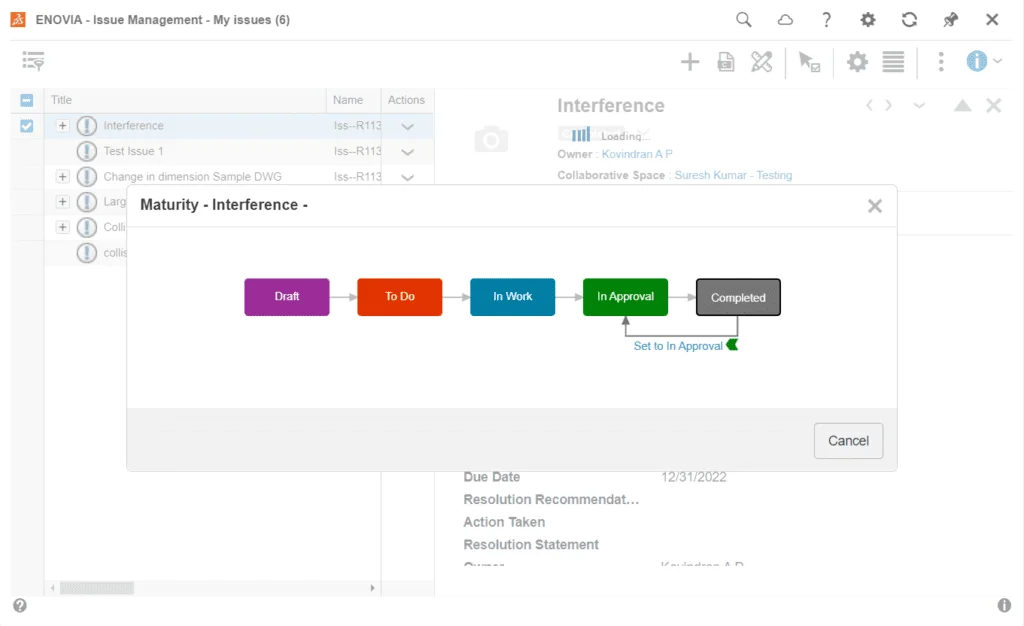
Task: Open the info dropdown beside the blue info icon
Action: point(996,61)
